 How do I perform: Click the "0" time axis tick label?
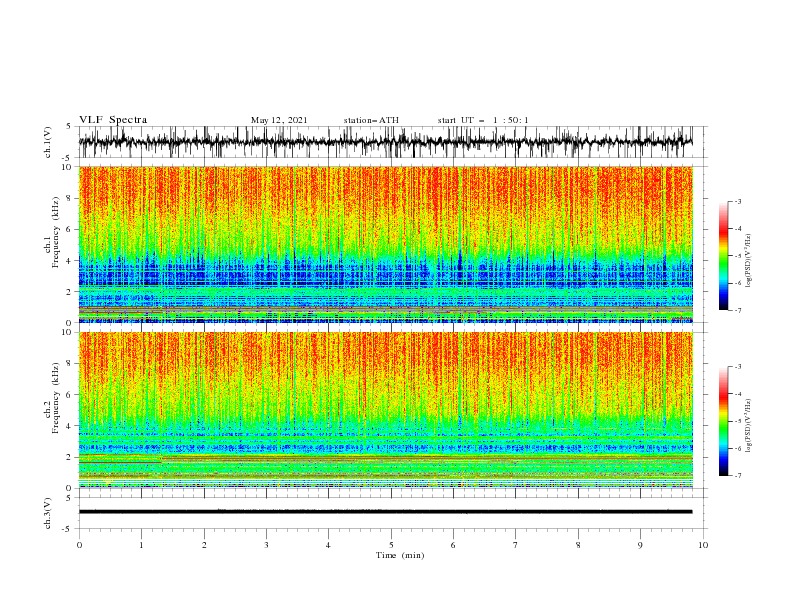79,545
